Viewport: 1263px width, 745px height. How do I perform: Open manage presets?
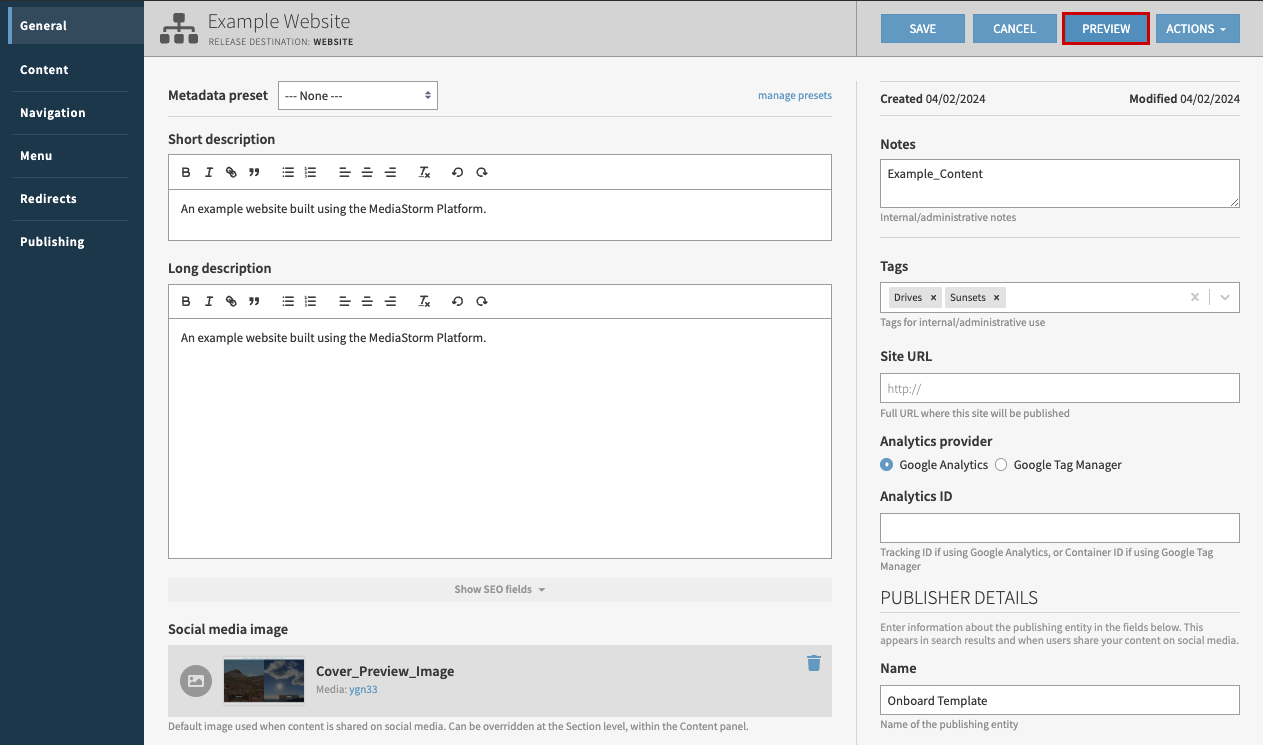tap(794, 94)
